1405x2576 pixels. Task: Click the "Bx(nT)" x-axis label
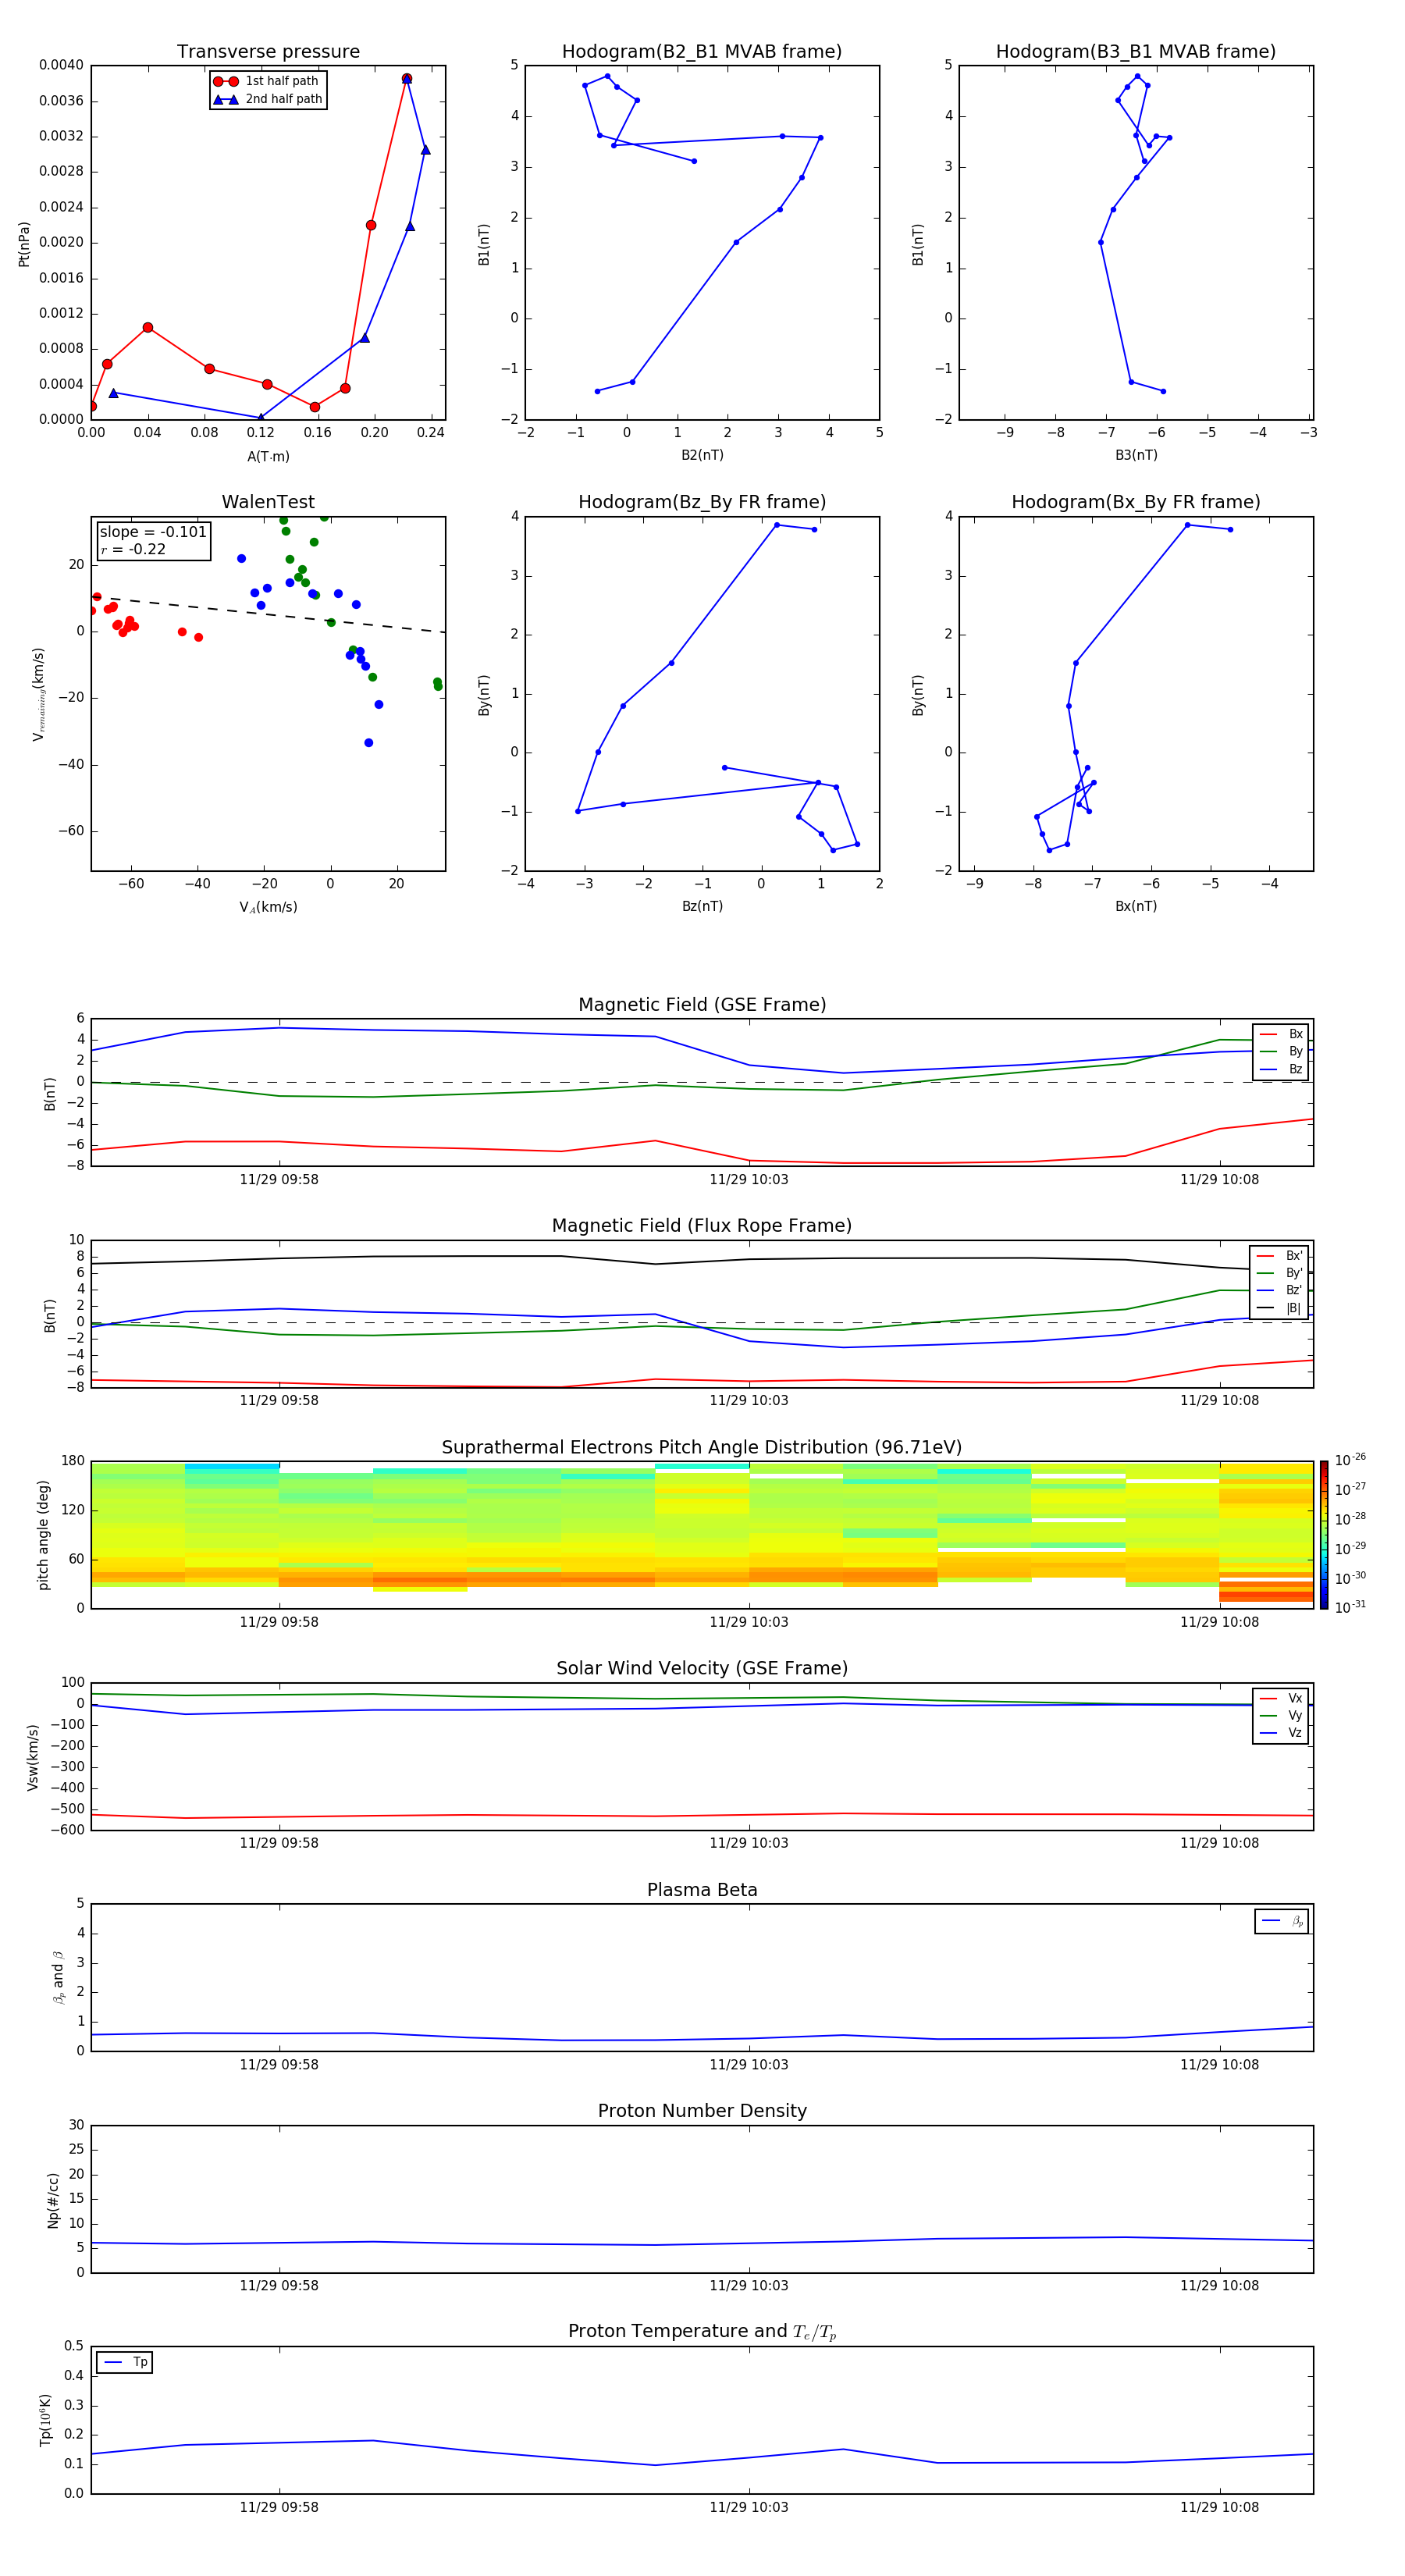(1136, 906)
